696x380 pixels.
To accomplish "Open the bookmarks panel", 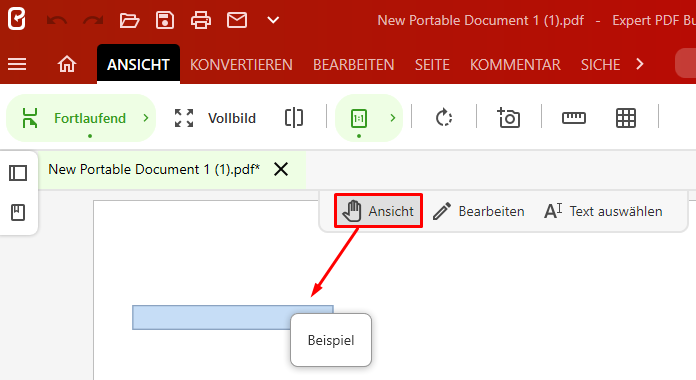I will (x=18, y=213).
